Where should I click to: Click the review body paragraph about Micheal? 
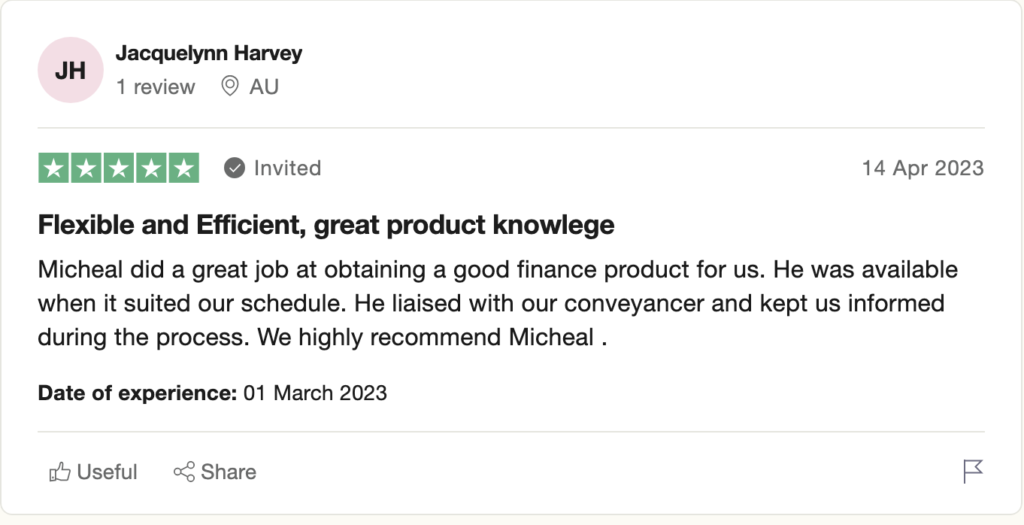pyautogui.click(x=498, y=304)
